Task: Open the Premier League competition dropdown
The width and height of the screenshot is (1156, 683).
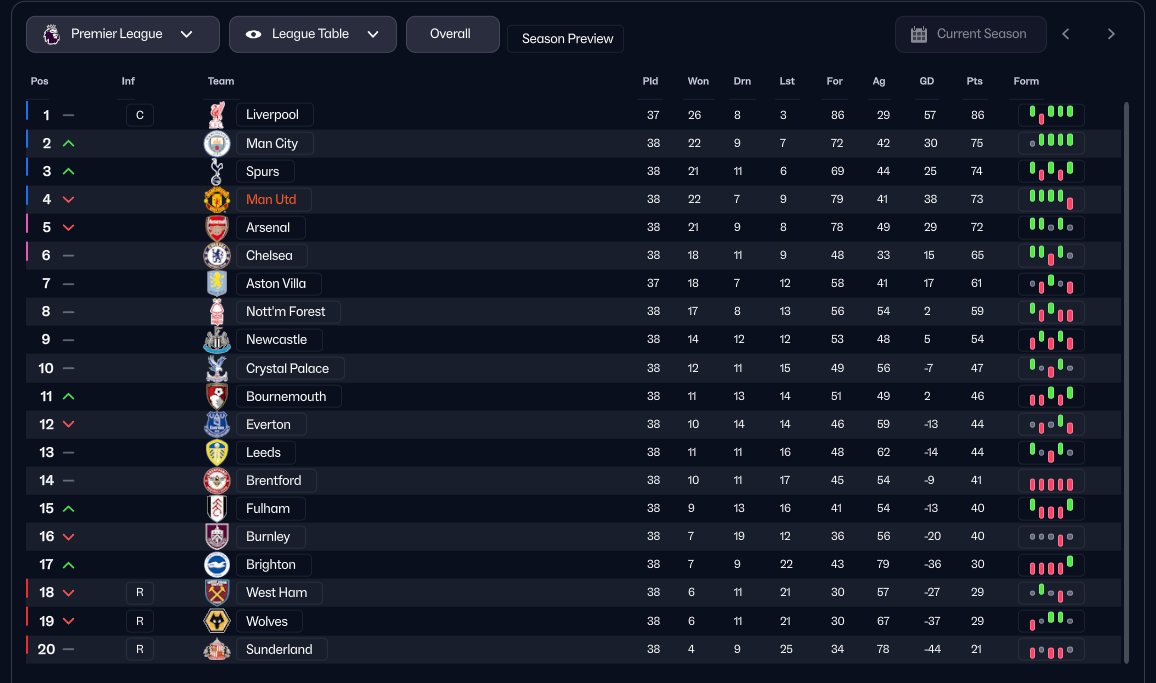Action: [x=123, y=34]
